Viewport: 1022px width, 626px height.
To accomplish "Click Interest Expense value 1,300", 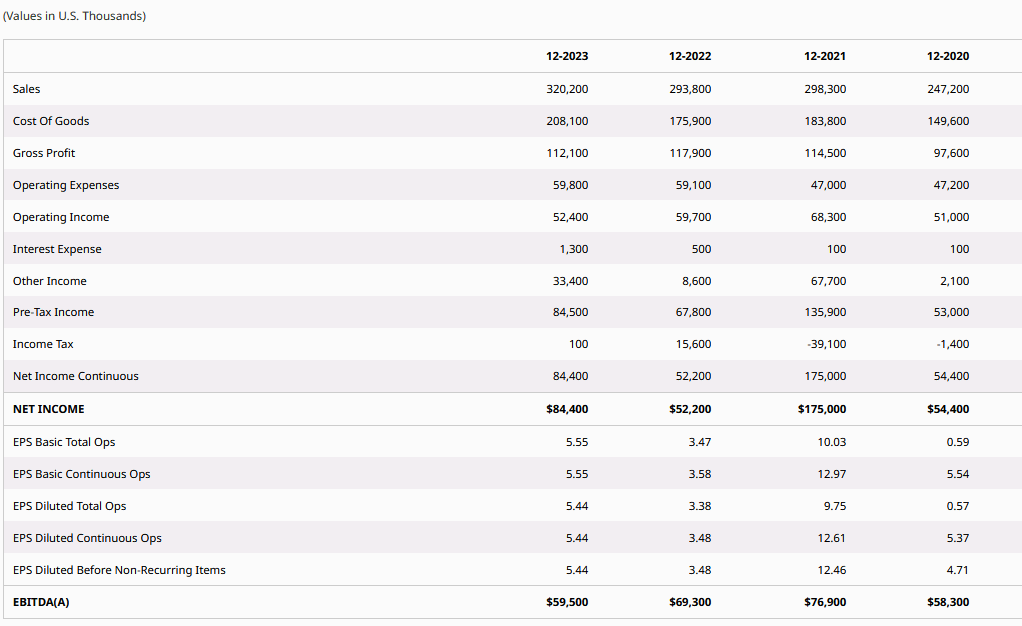I will (574, 248).
